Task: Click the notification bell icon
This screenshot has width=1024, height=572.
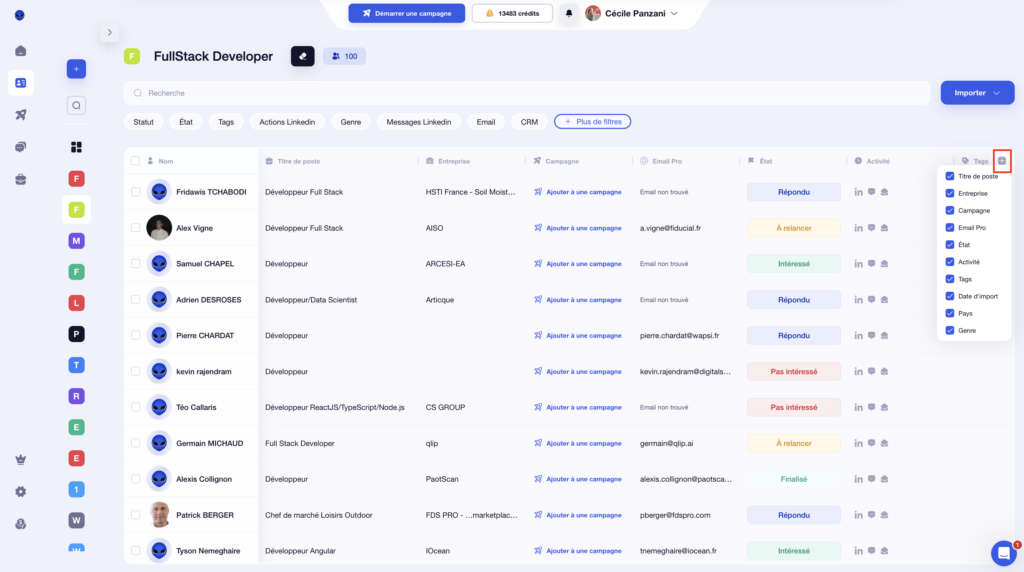Action: point(569,13)
